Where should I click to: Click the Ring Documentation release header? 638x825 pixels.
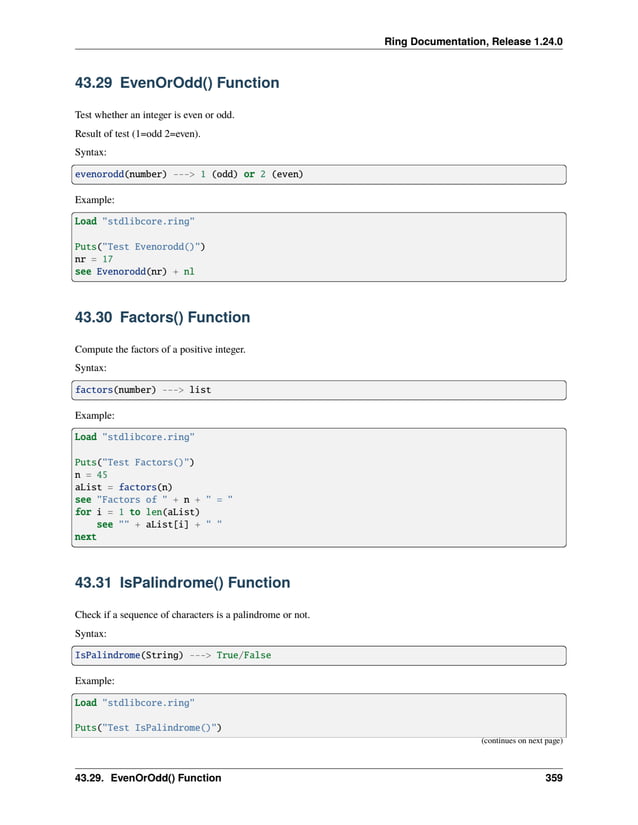click(473, 42)
